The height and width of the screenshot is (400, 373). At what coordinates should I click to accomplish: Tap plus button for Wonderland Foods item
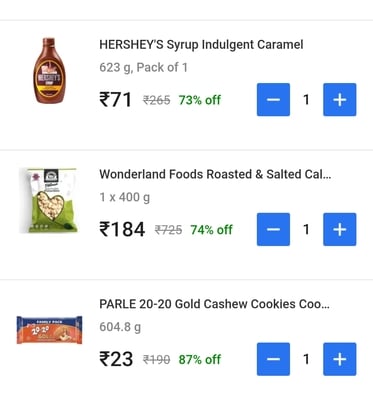340,229
